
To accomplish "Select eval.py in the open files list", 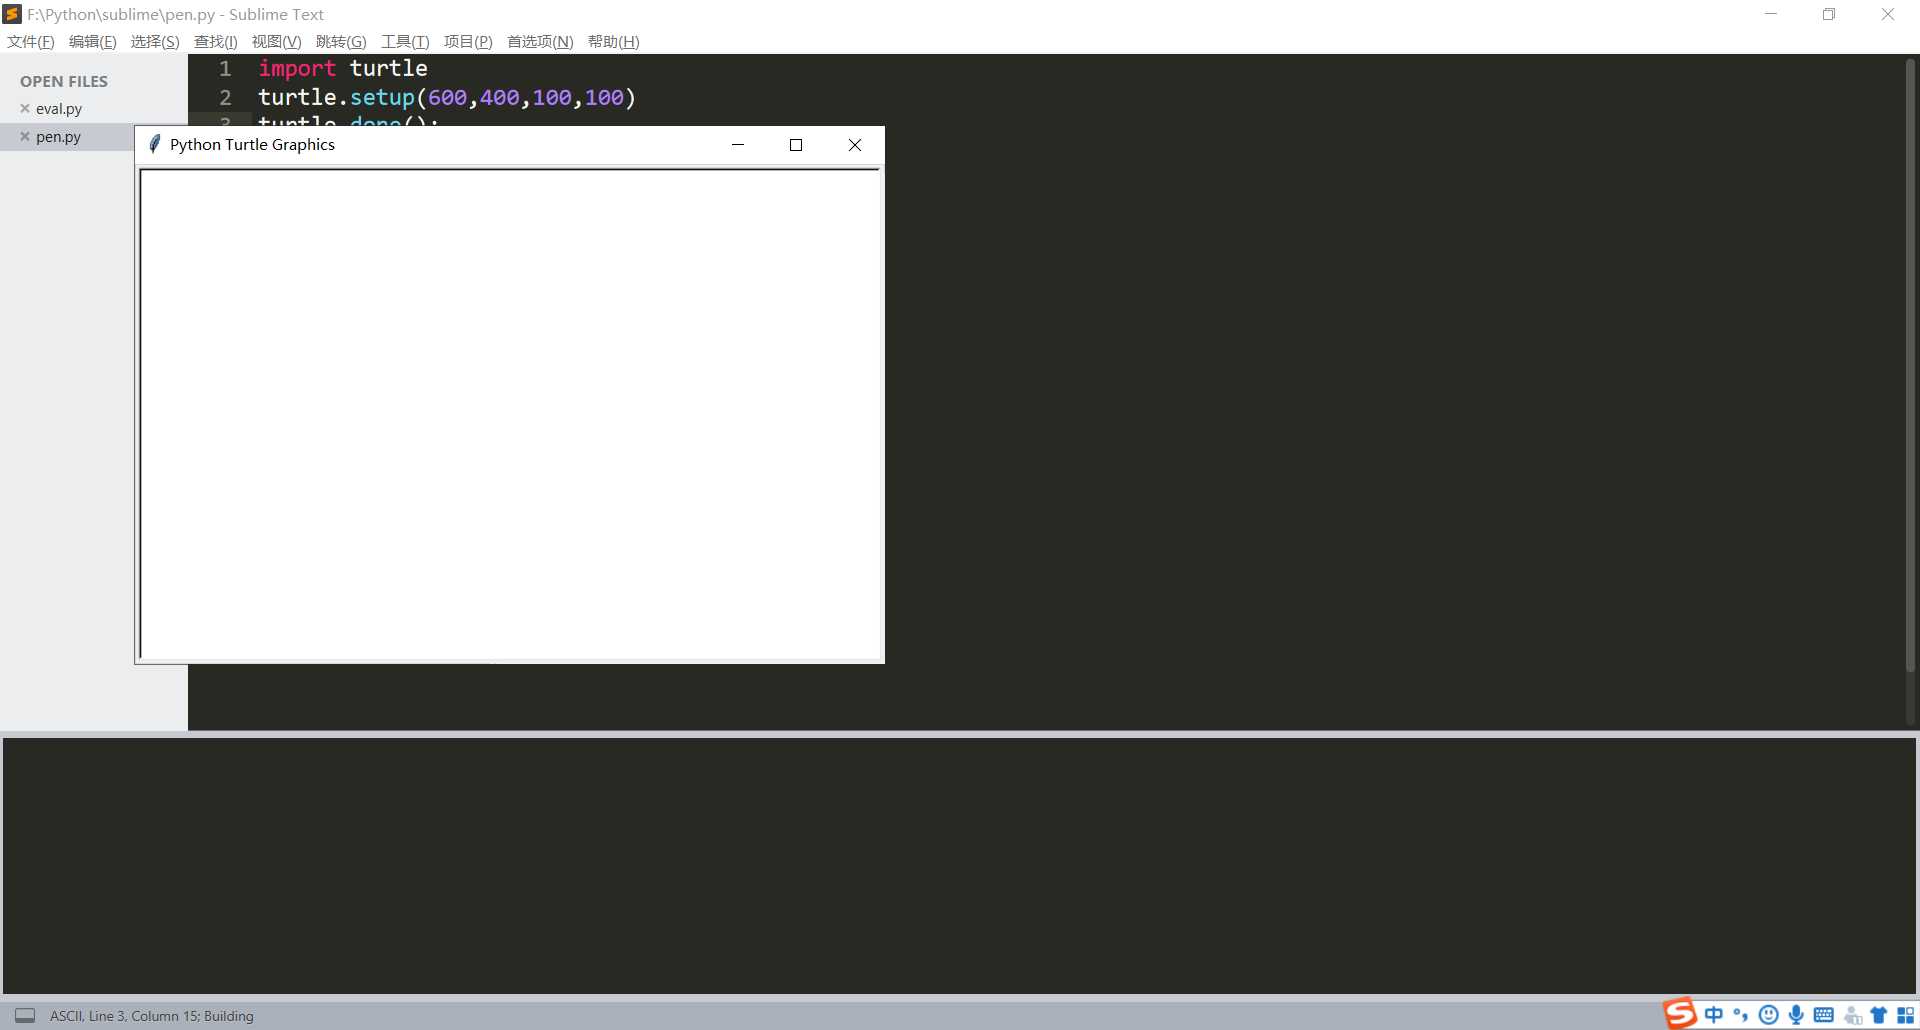I will (59, 108).
